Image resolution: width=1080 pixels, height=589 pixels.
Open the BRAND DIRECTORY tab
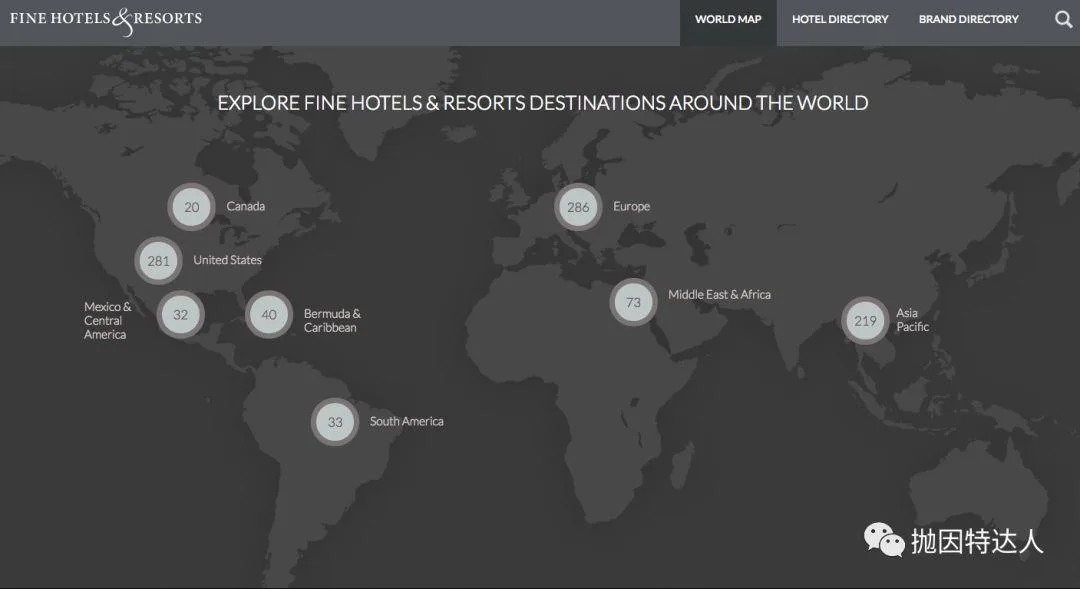(968, 19)
